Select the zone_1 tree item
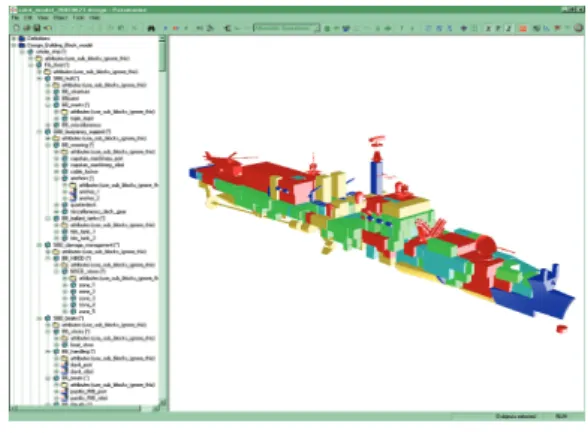This screenshot has width=588, height=433. (x=87, y=285)
